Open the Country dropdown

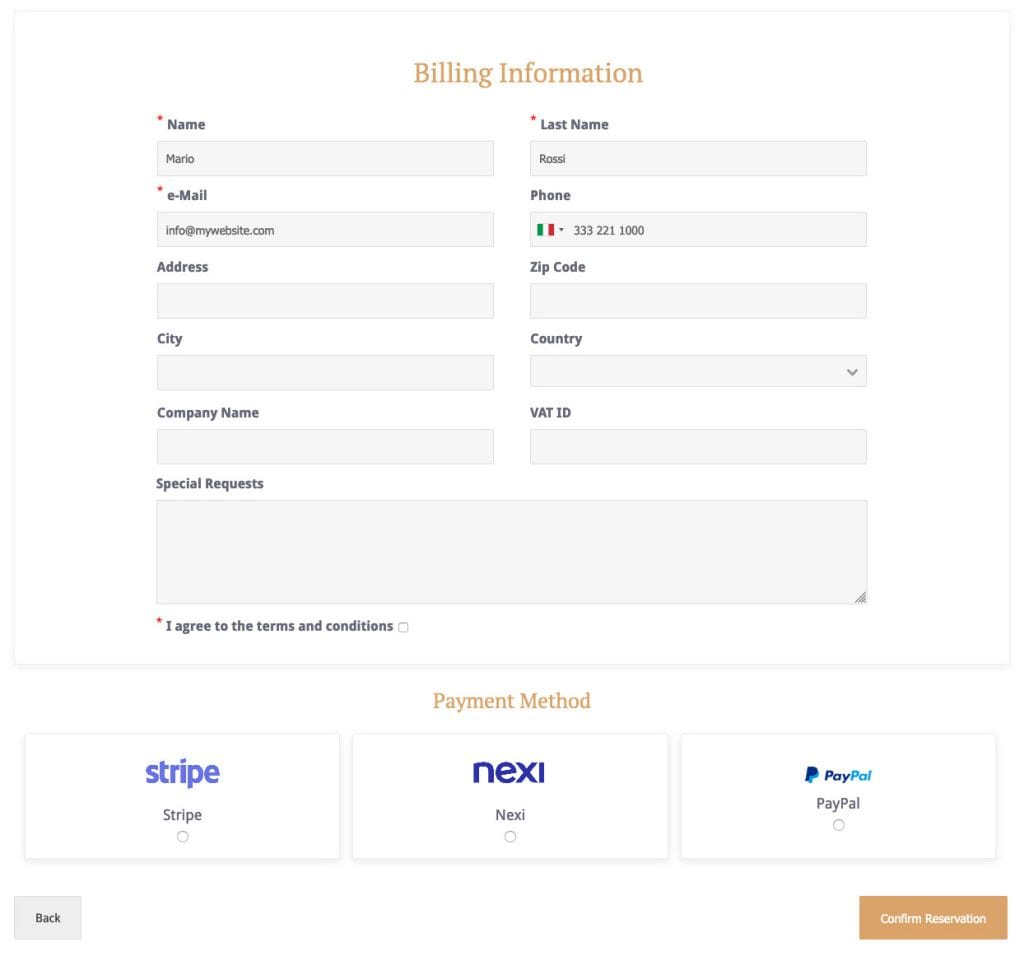click(x=697, y=371)
